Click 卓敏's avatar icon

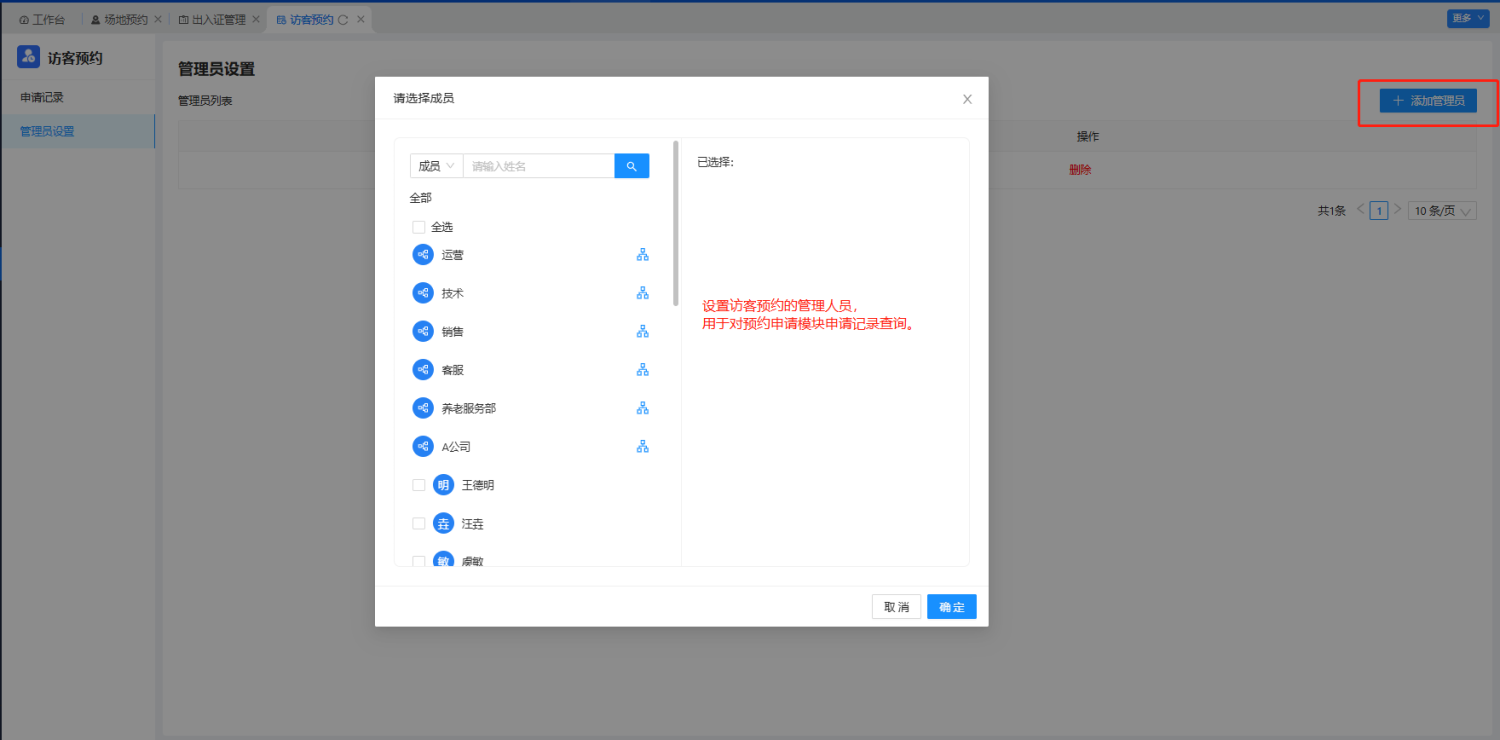click(x=444, y=560)
